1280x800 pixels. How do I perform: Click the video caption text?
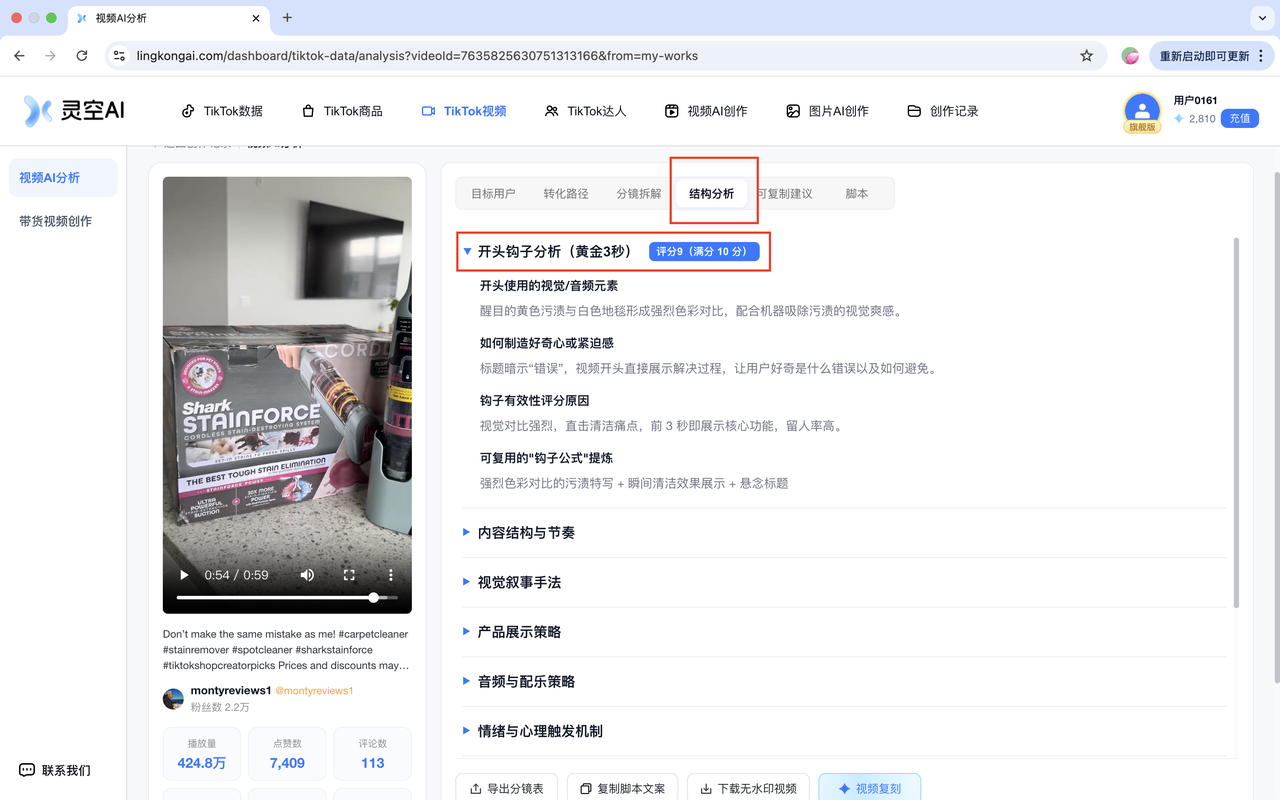[286, 650]
